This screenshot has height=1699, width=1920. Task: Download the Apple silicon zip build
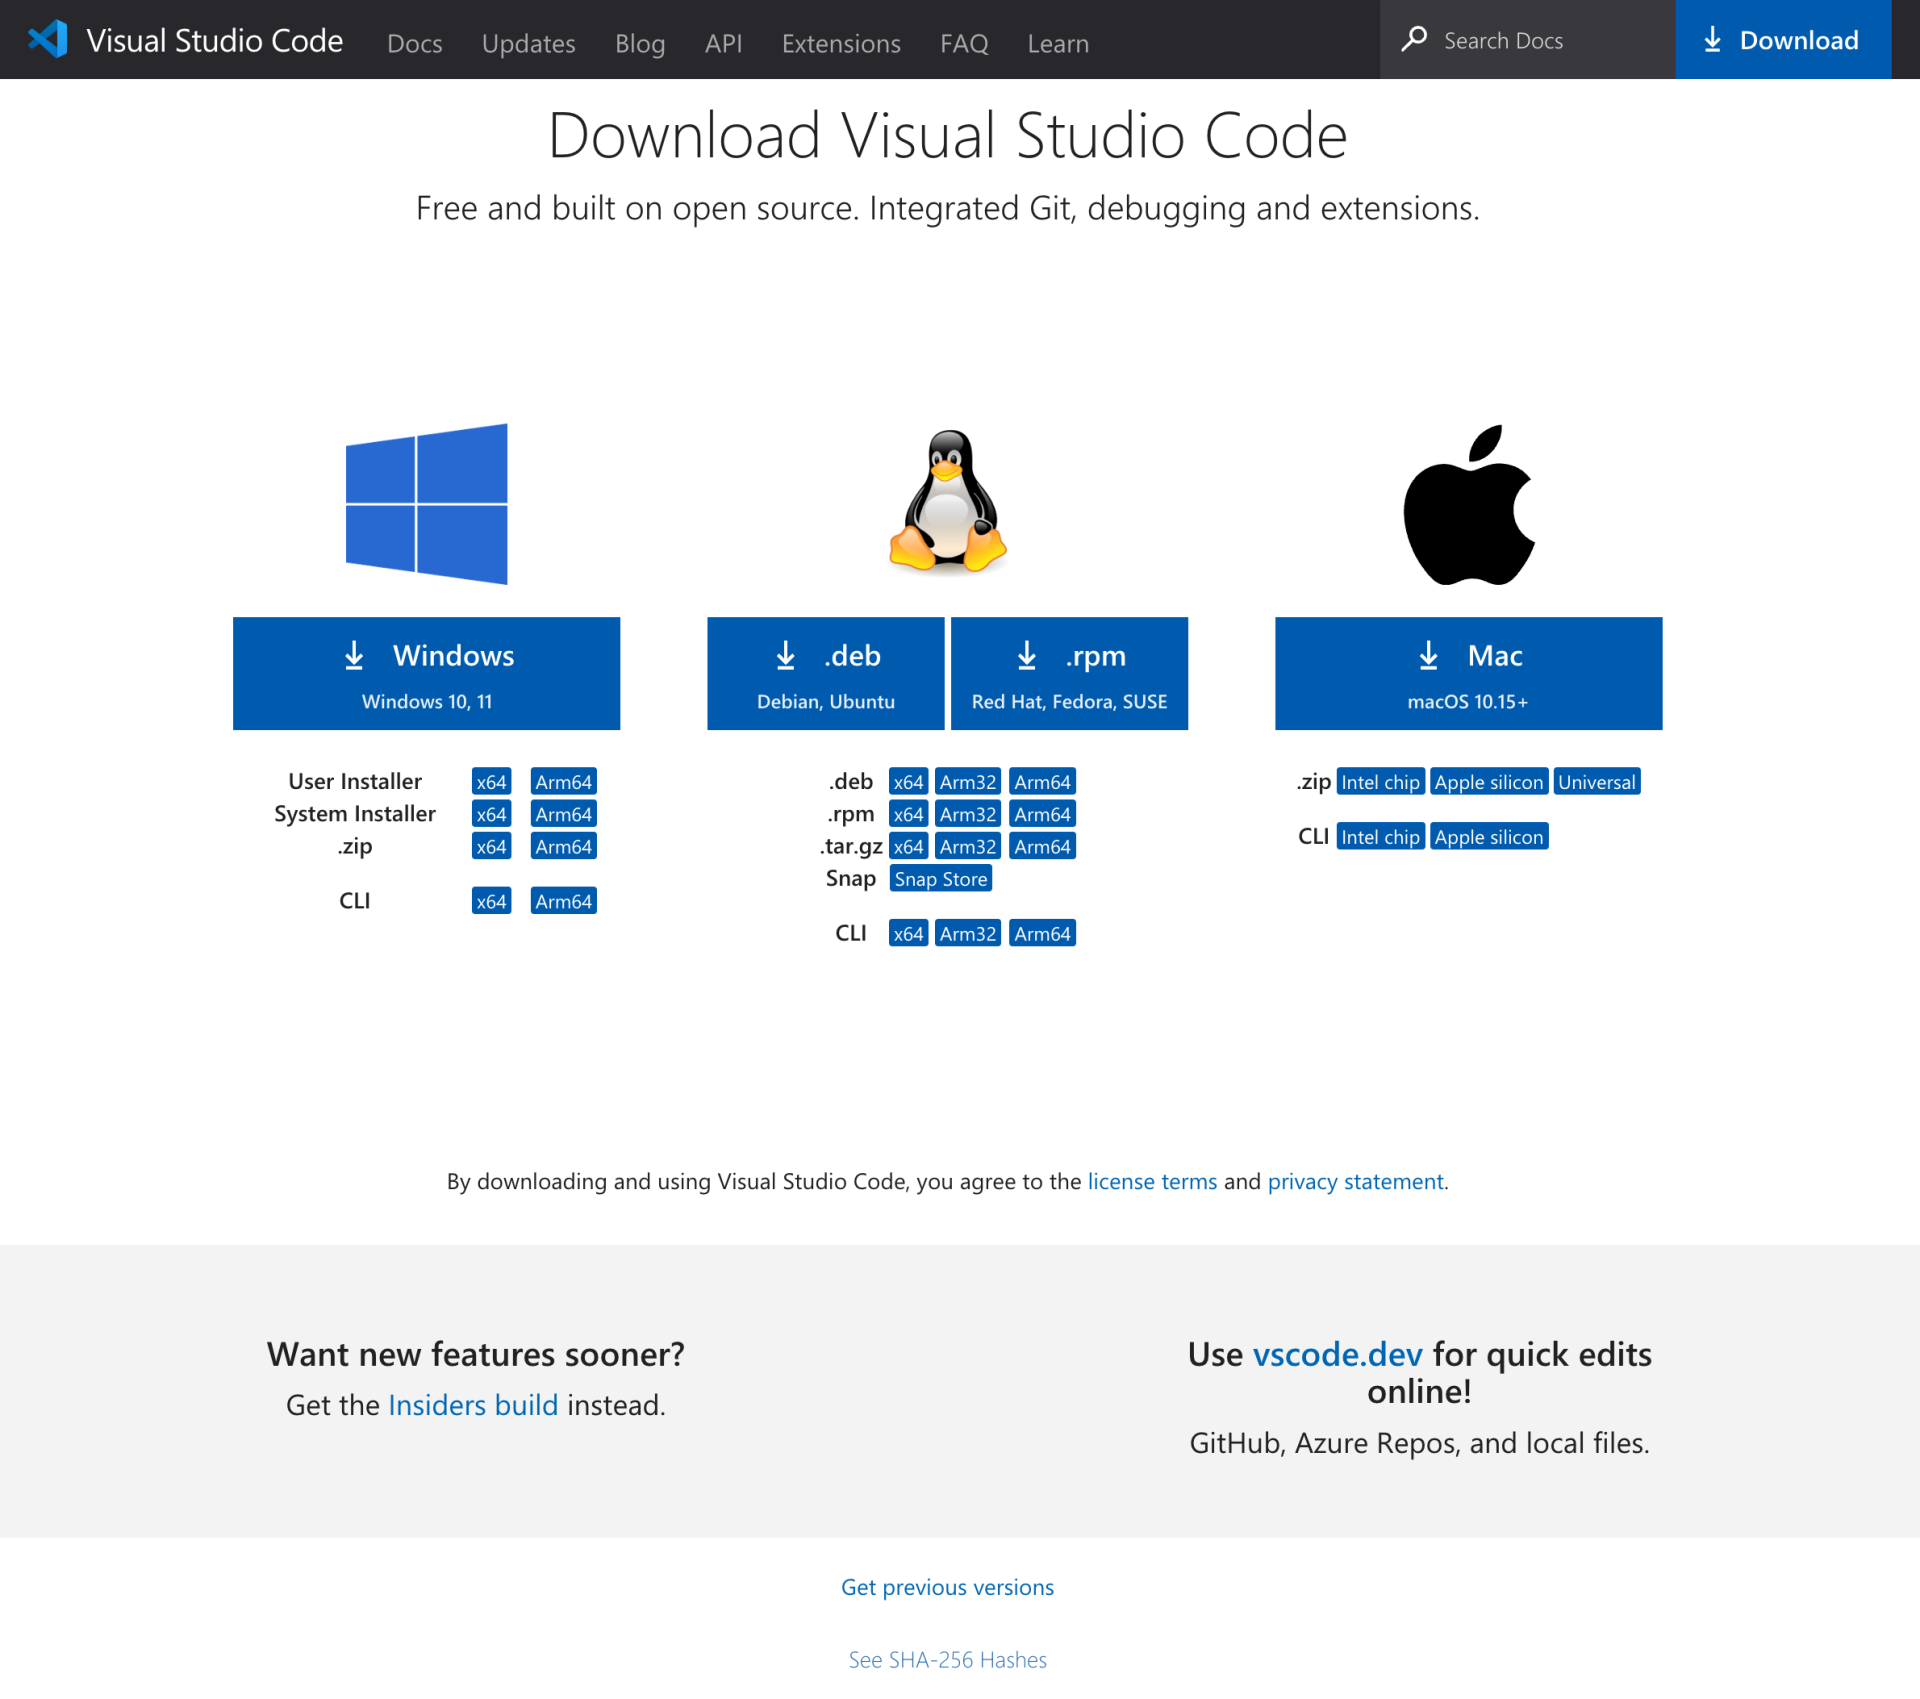coord(1489,781)
